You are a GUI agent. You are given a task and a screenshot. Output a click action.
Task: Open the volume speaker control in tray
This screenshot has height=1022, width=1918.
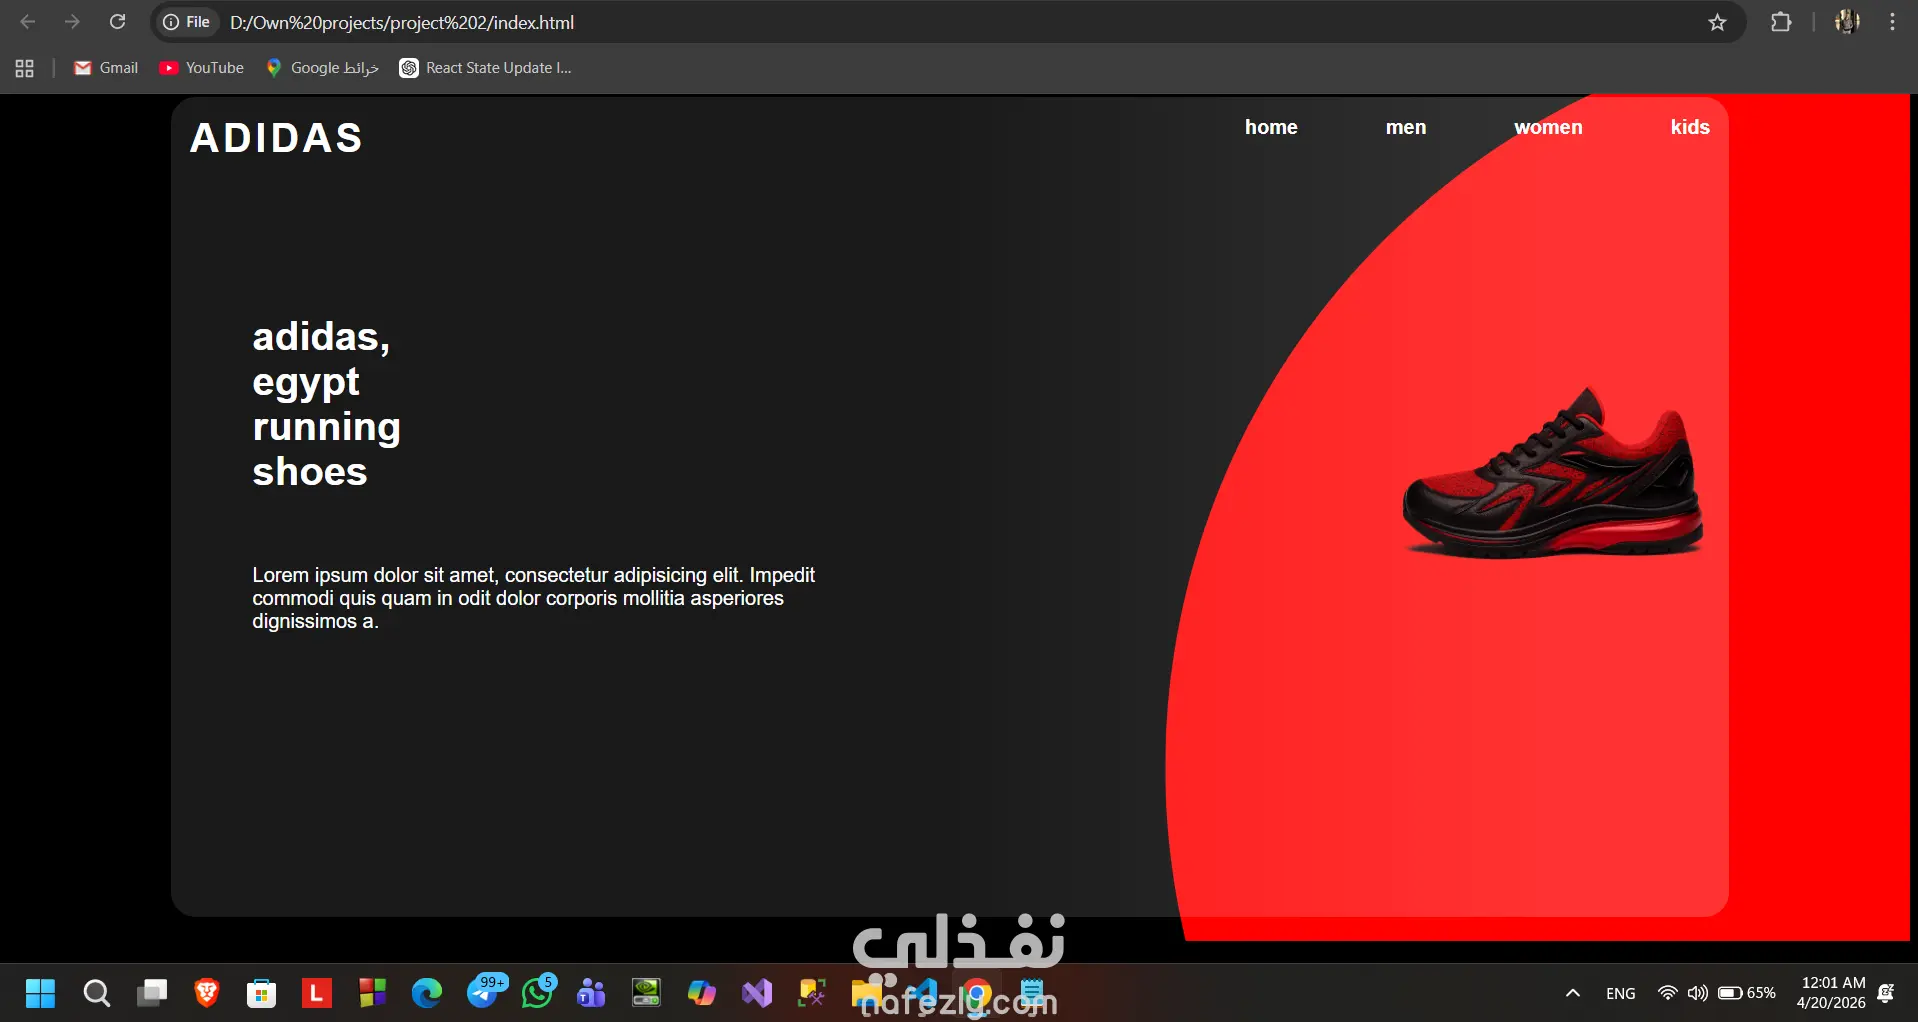[1697, 993]
